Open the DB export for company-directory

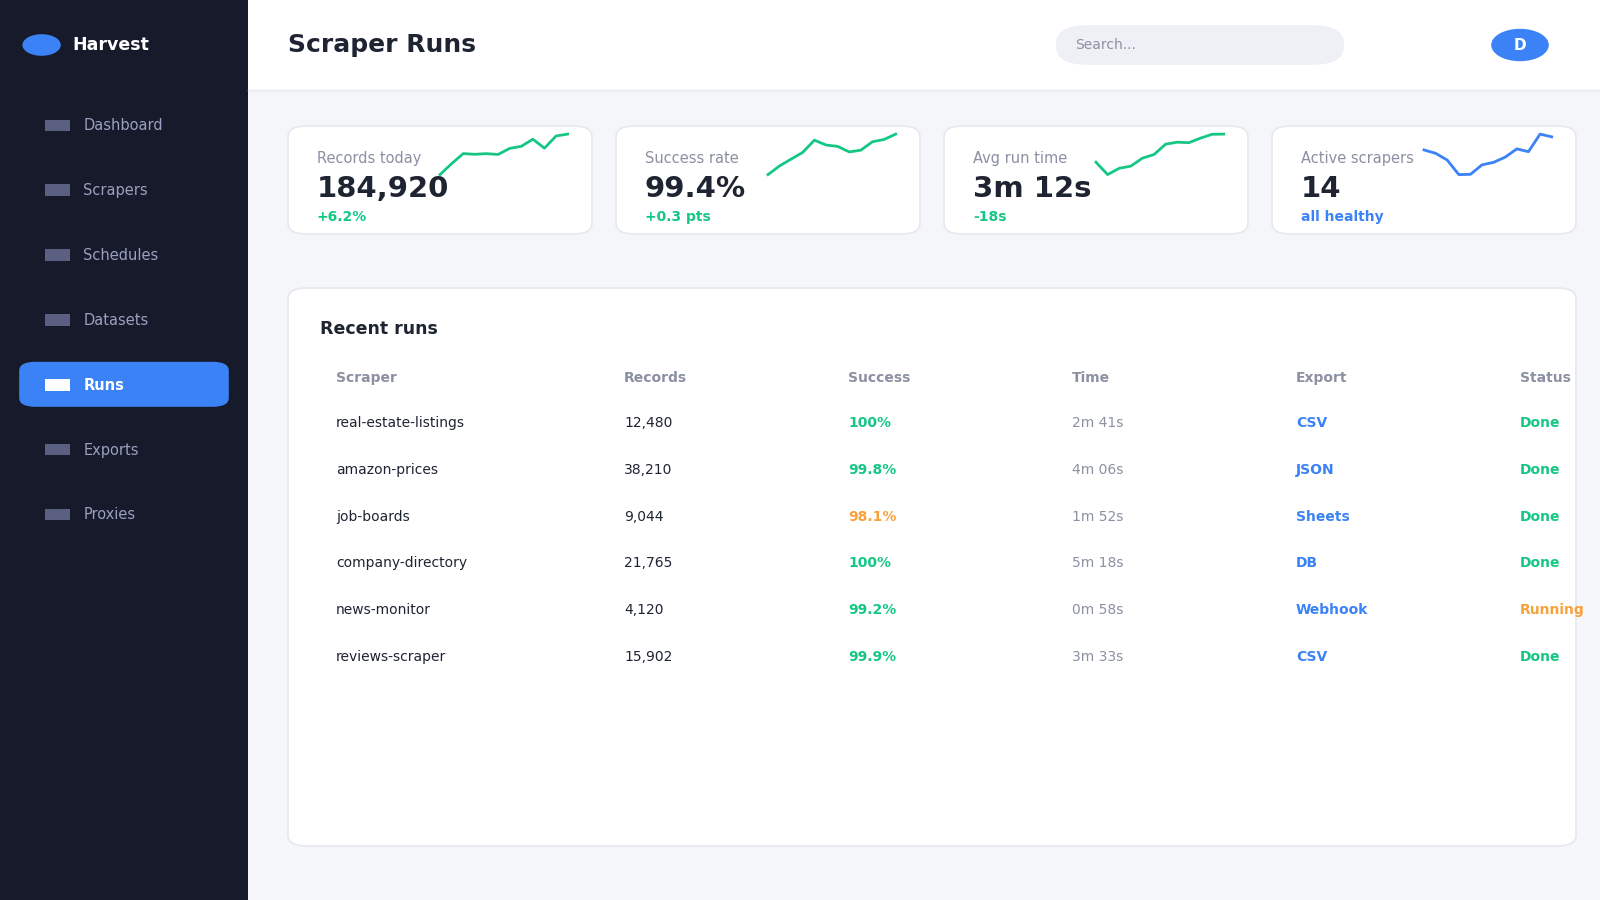click(1306, 563)
